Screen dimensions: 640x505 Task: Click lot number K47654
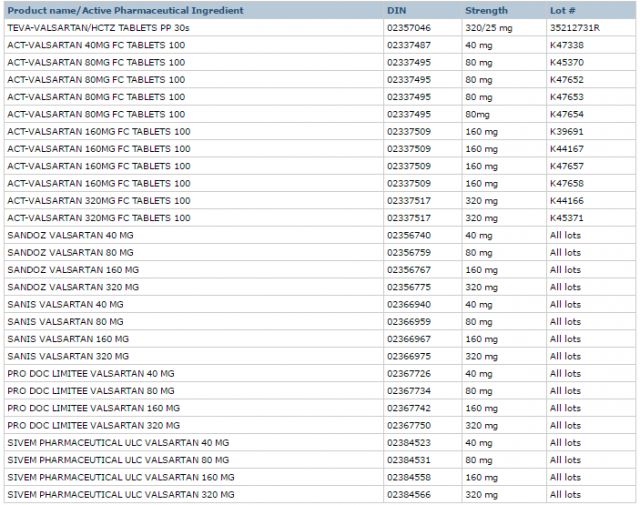[567, 114]
